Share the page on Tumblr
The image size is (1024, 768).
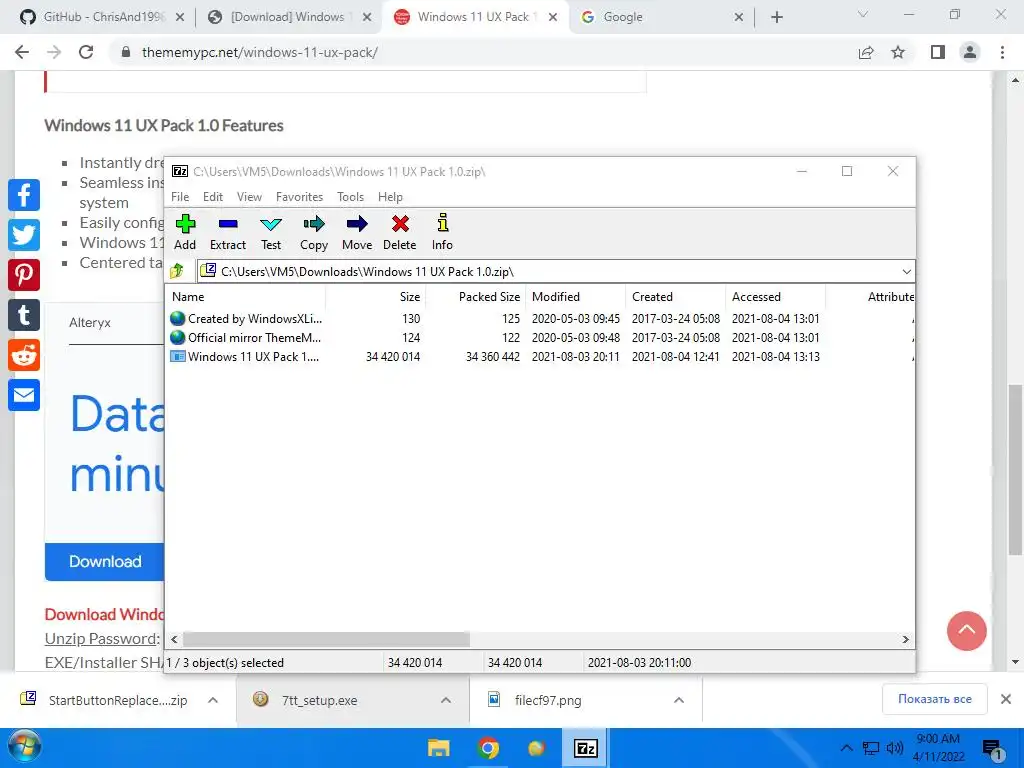(x=24, y=315)
